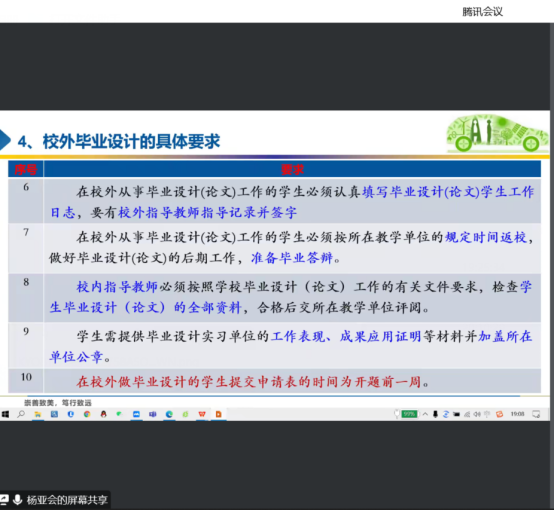Open the QQ penguin taskbar icon
Viewport: 554px width, 511px height.
click(x=104, y=414)
